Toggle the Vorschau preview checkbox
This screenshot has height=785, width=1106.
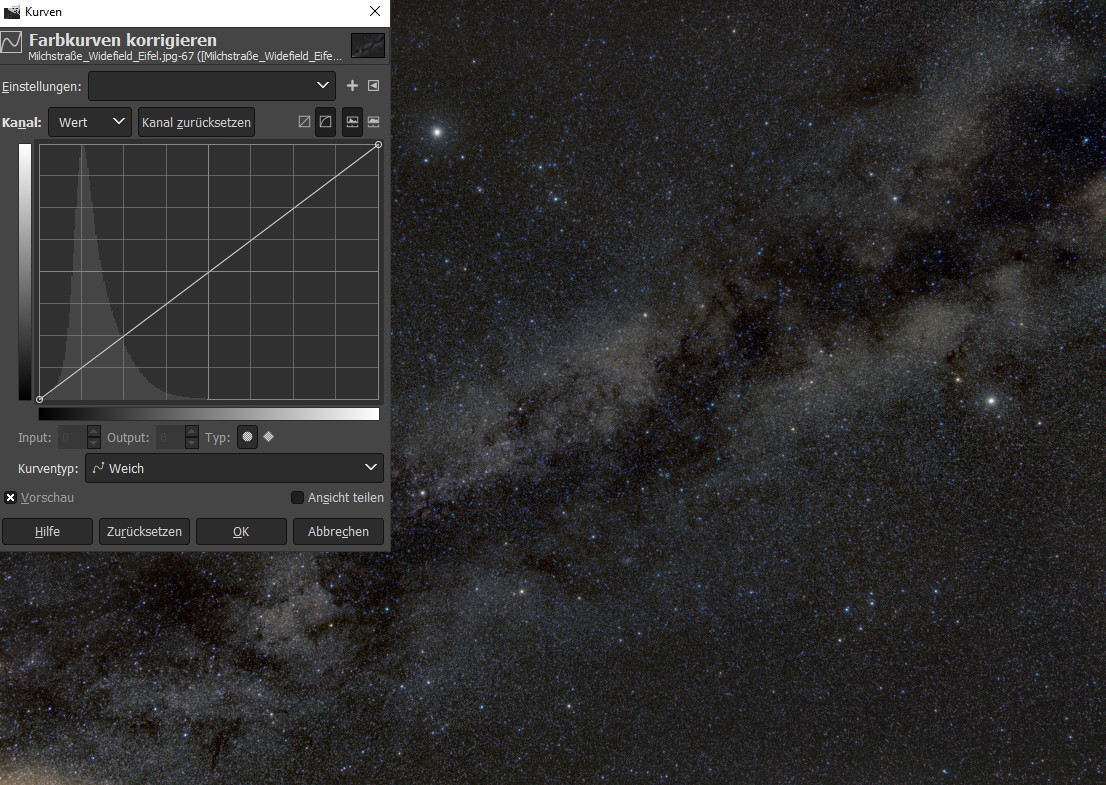click(x=11, y=498)
